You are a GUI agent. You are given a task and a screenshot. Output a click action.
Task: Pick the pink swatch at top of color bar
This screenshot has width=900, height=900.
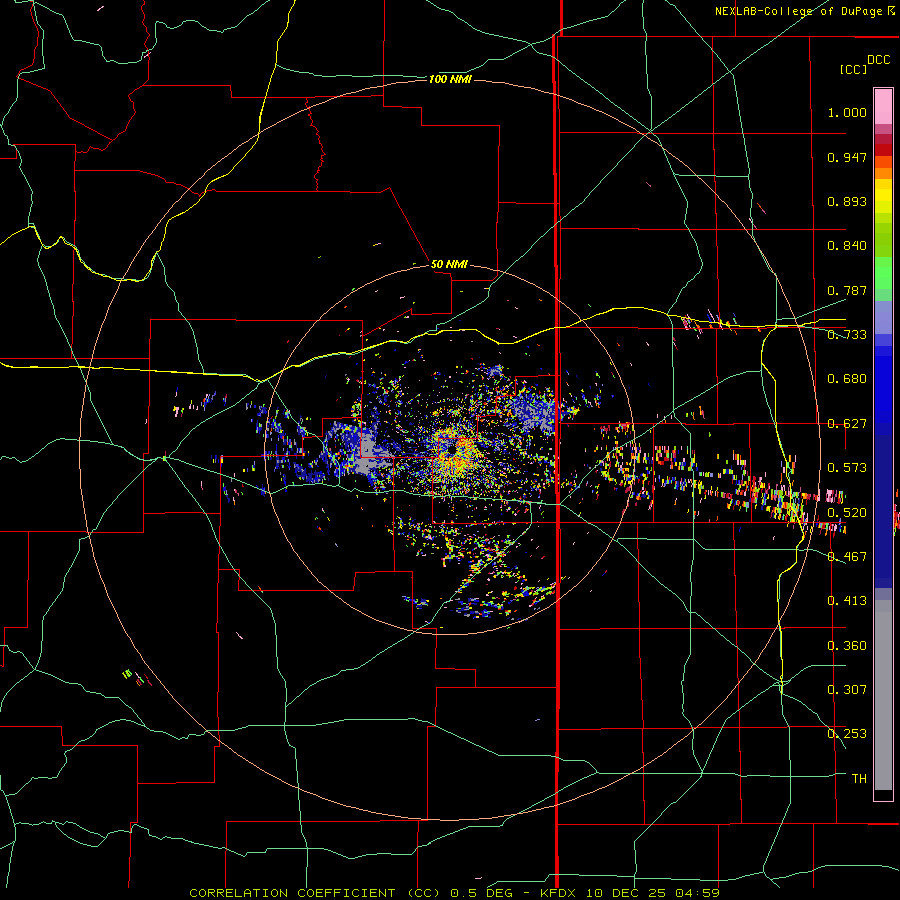(x=883, y=107)
